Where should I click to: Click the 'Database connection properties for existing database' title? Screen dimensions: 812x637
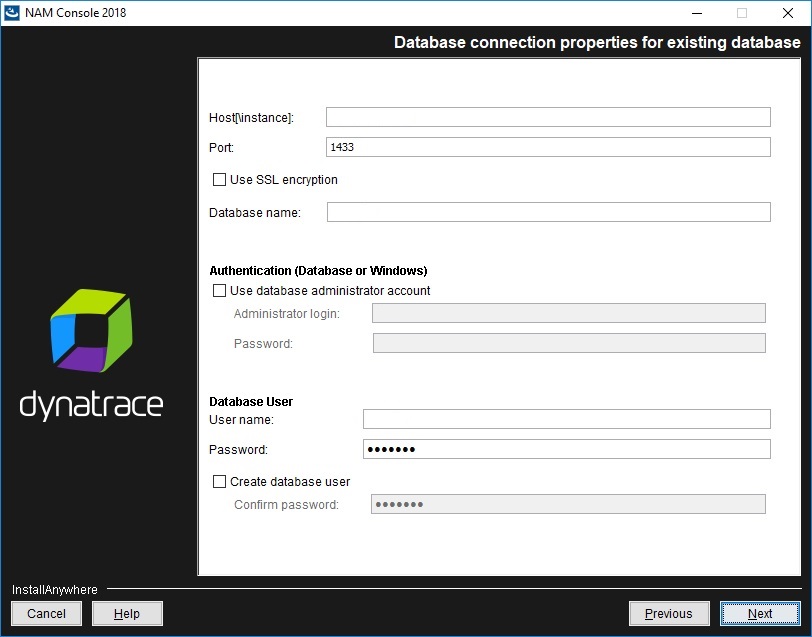[x=597, y=42]
